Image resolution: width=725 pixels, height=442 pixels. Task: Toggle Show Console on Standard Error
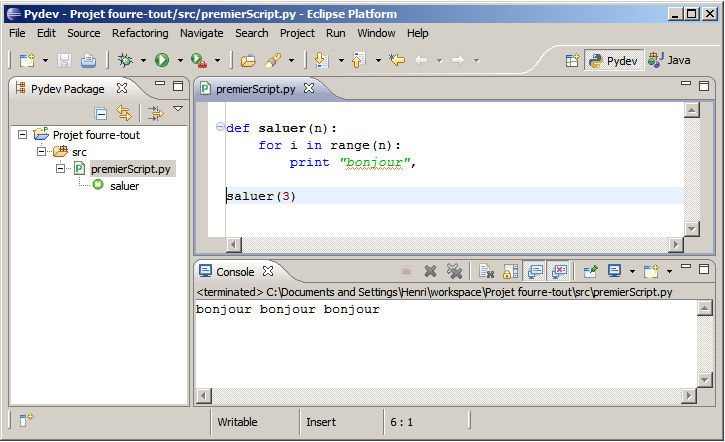click(x=559, y=271)
